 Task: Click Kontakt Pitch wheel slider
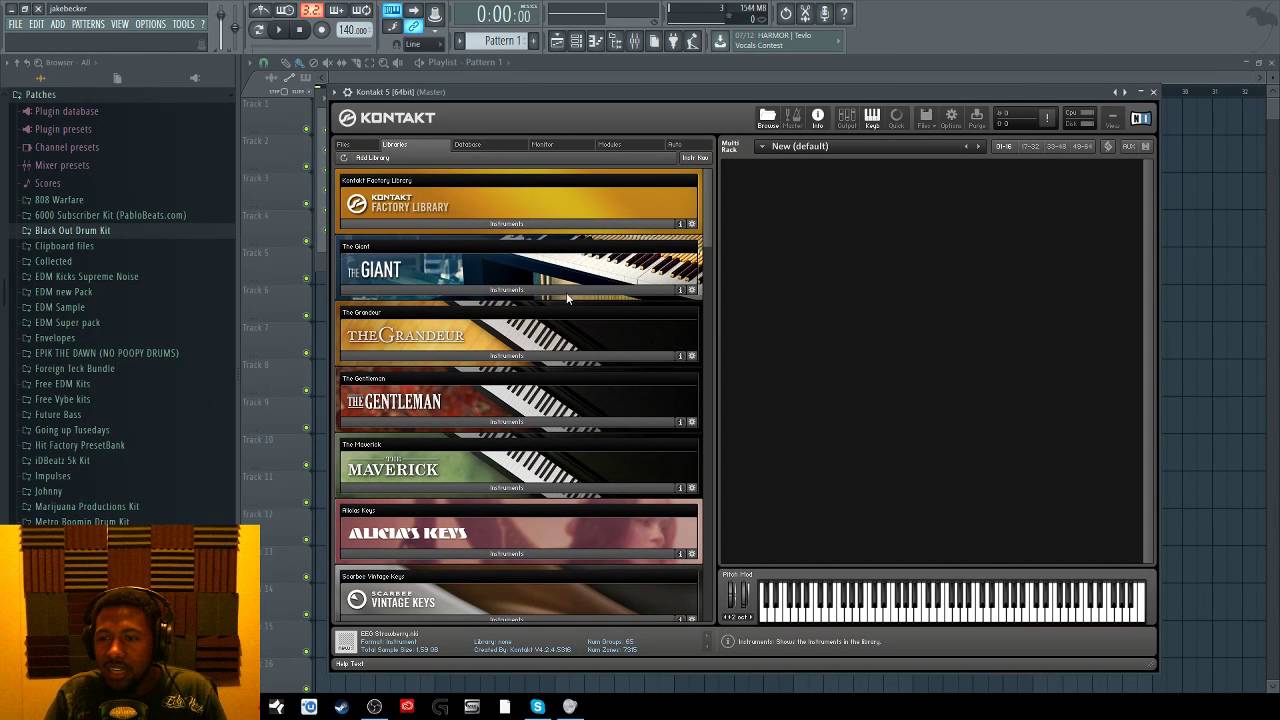[731, 596]
